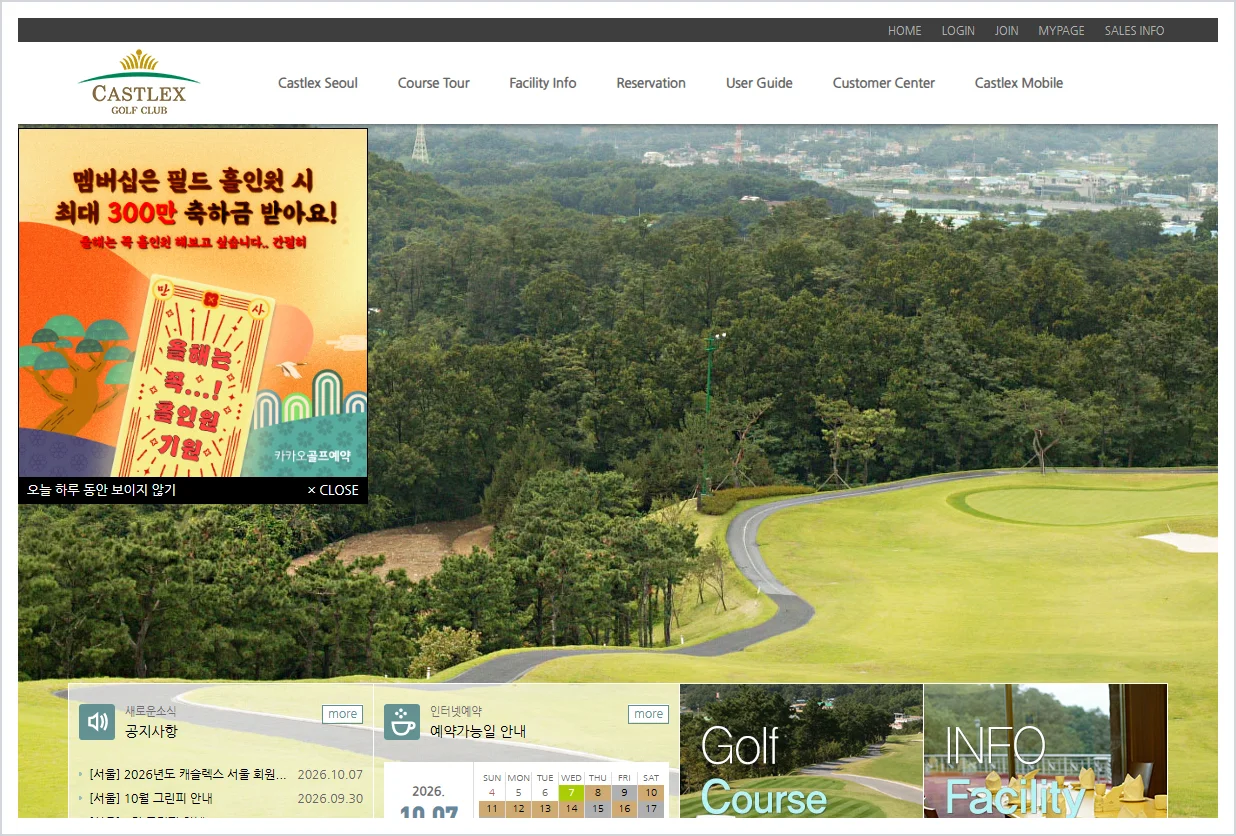The image size is (1236, 836).
Task: Open the LOGIN page
Action: pos(958,31)
